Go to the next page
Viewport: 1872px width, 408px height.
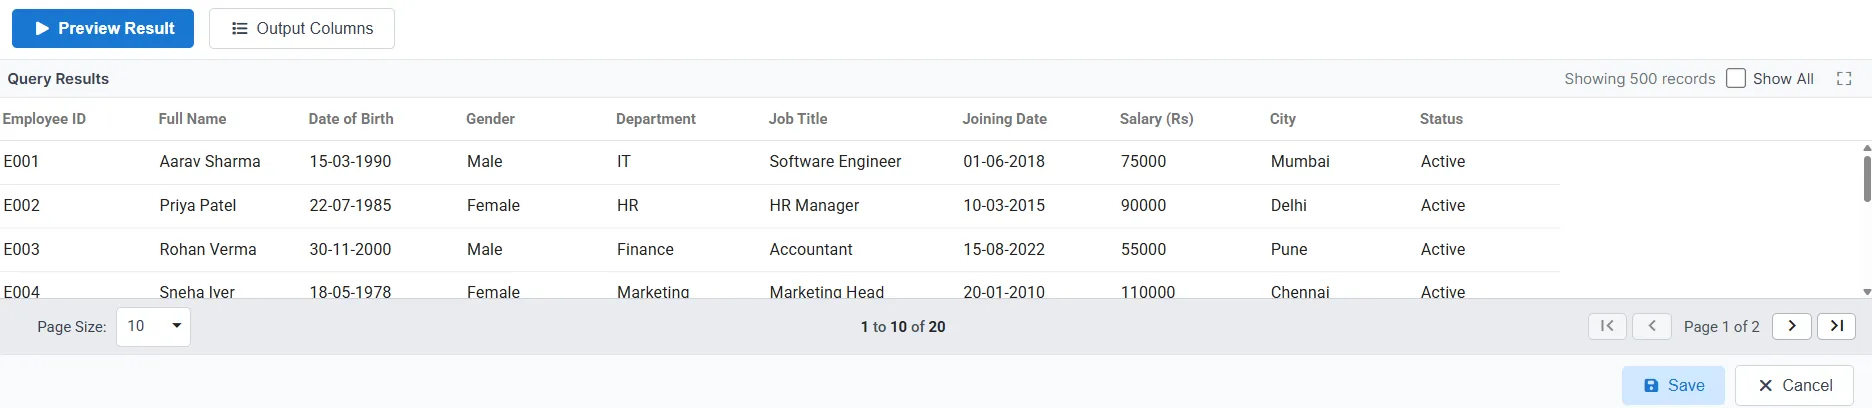click(x=1791, y=326)
